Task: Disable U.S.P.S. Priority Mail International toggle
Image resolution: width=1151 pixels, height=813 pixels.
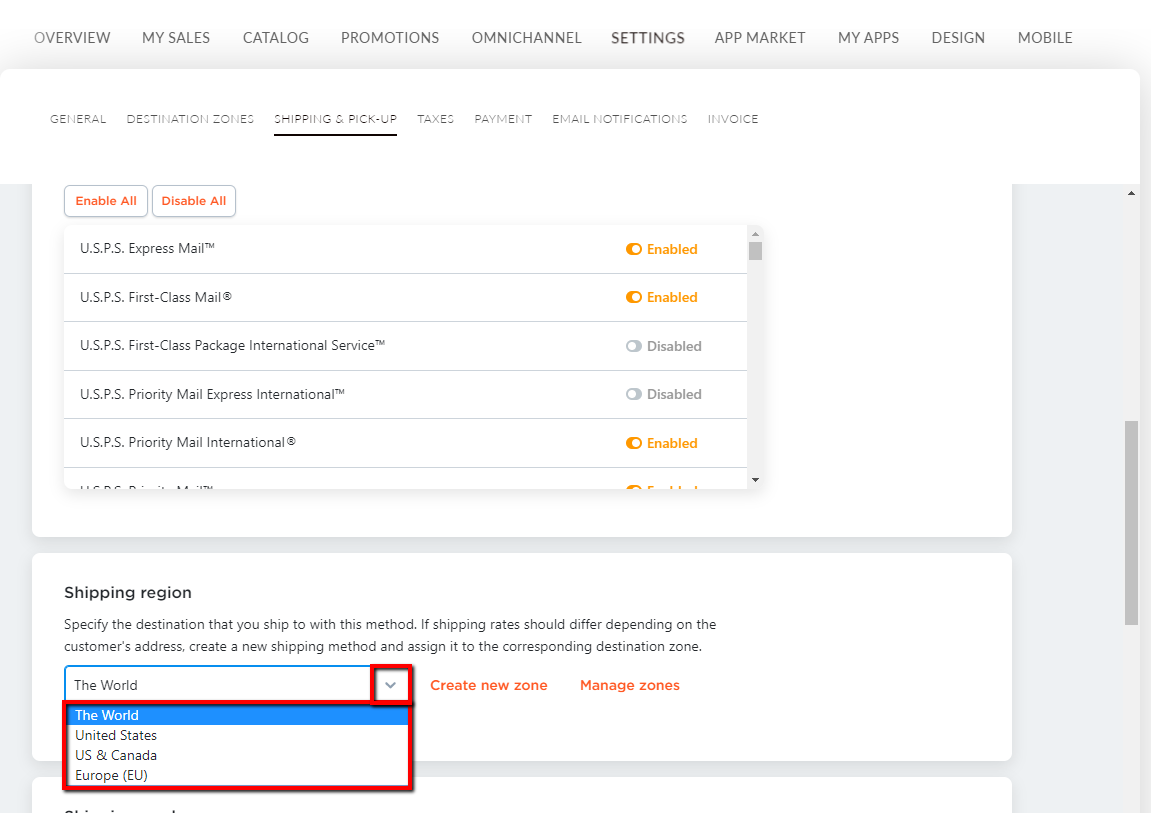Action: click(633, 443)
